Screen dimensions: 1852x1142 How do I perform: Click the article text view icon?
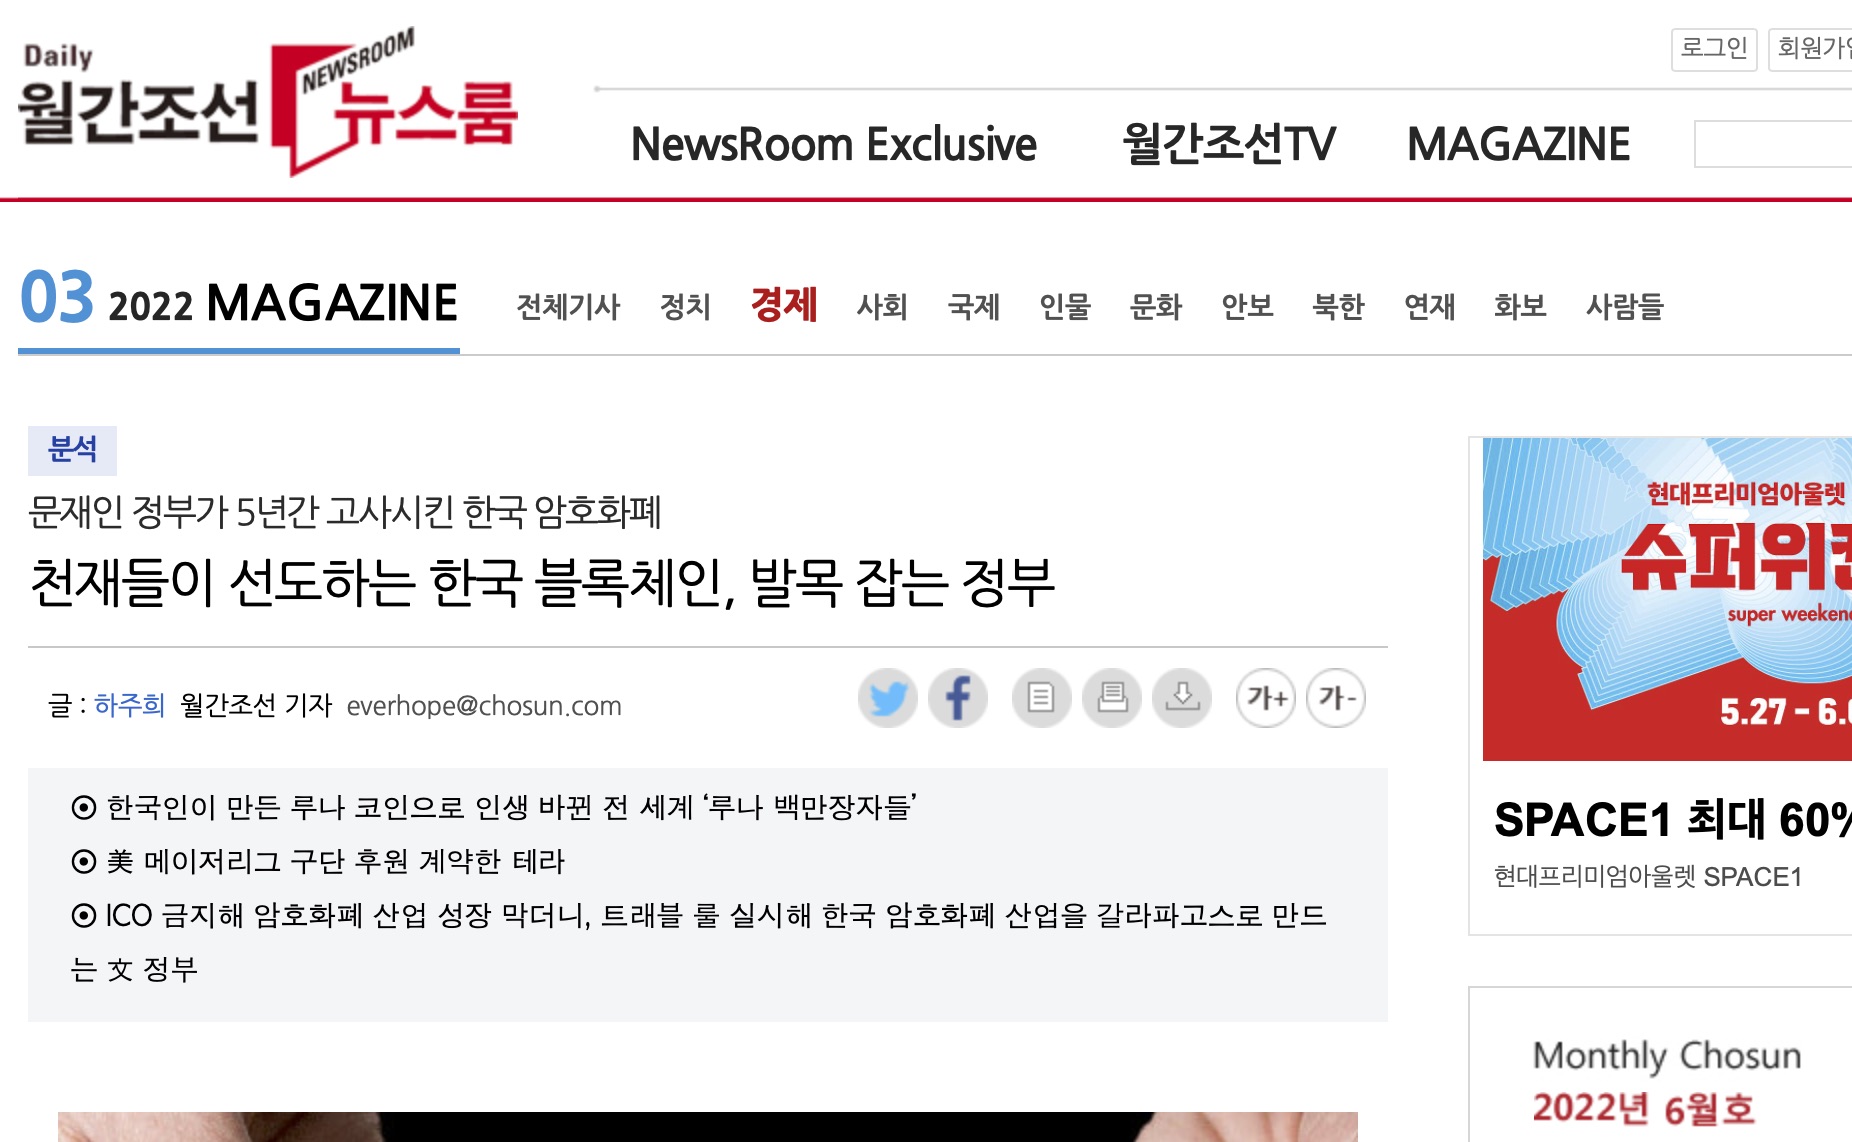tap(1041, 698)
